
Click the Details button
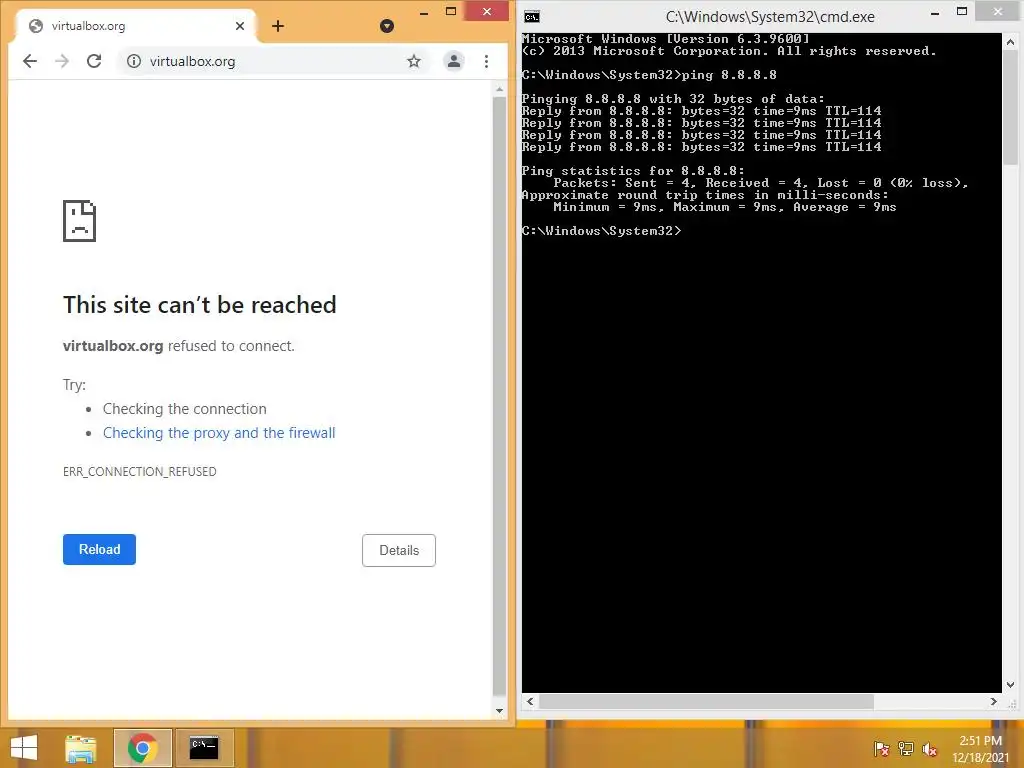(x=399, y=551)
